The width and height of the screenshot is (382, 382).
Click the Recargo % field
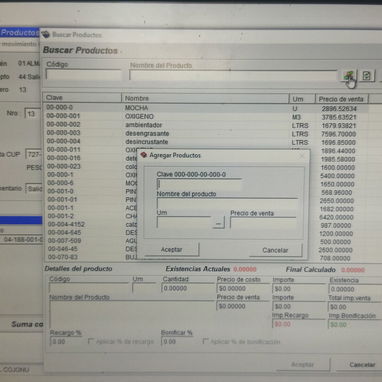[66, 341]
